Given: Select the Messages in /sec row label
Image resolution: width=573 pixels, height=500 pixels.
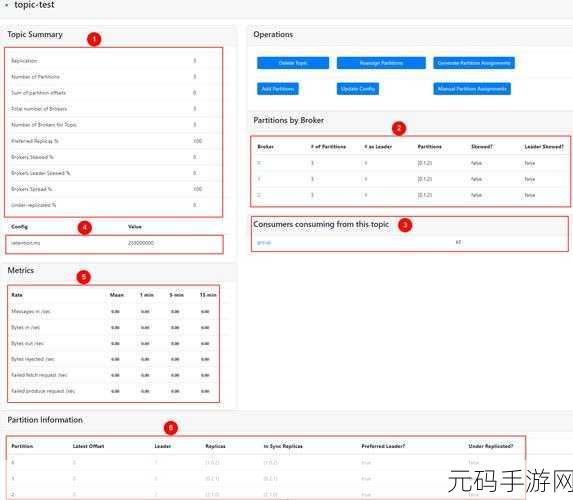Looking at the screenshot, I should (x=31, y=311).
